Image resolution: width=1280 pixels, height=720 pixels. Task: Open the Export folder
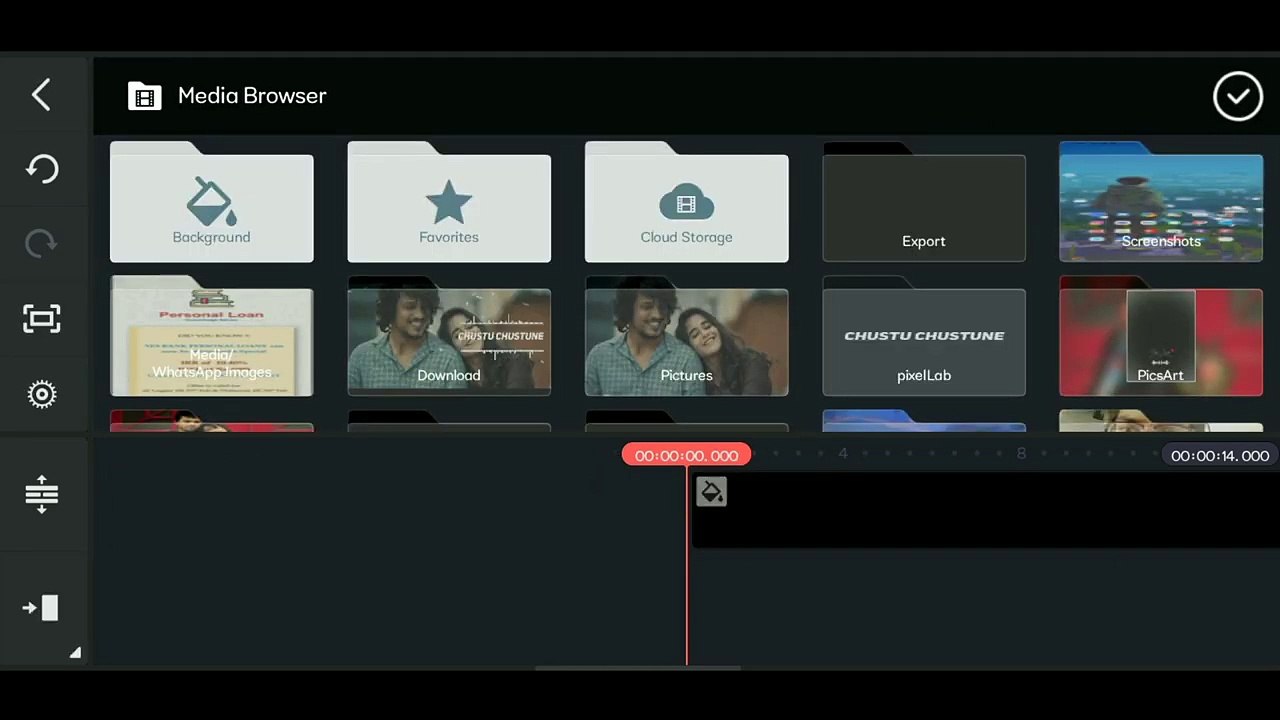click(924, 202)
